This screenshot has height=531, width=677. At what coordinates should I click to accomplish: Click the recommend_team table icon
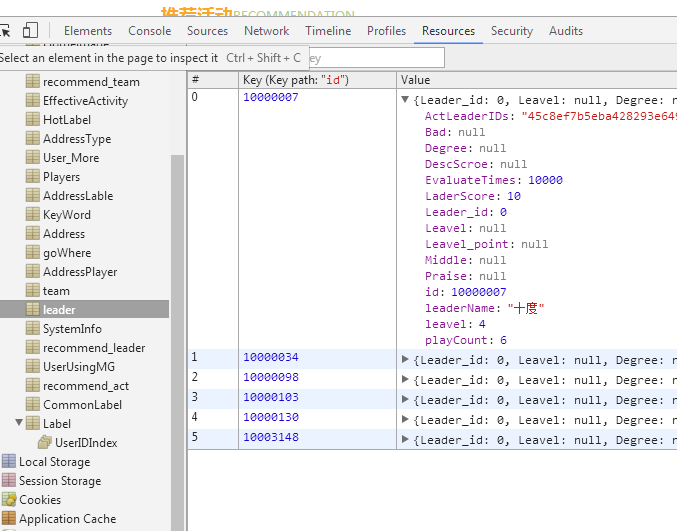[33, 81]
